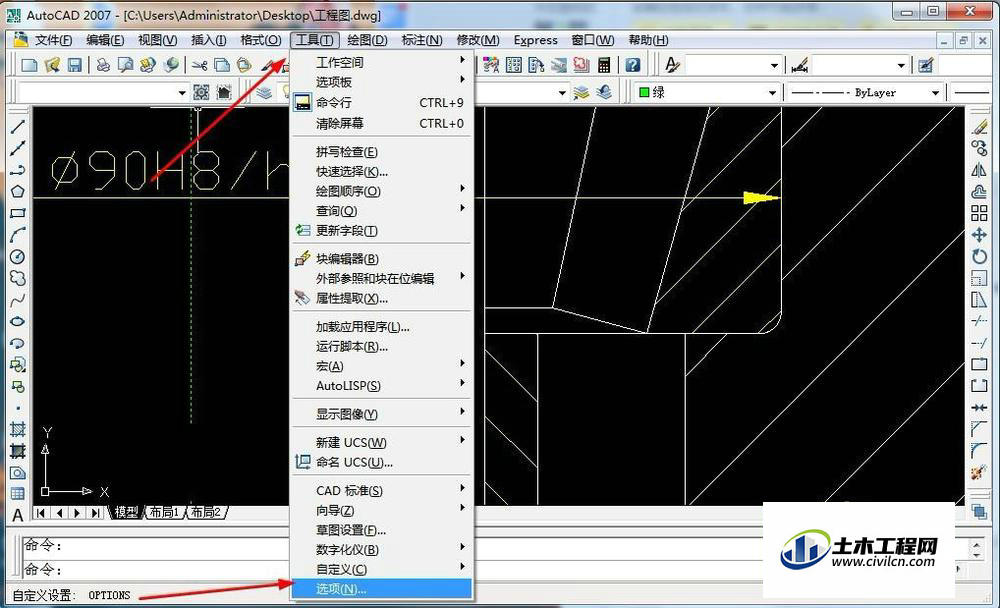Image resolution: width=1000 pixels, height=608 pixels.
Task: Open the text style dropdown
Action: point(774,65)
